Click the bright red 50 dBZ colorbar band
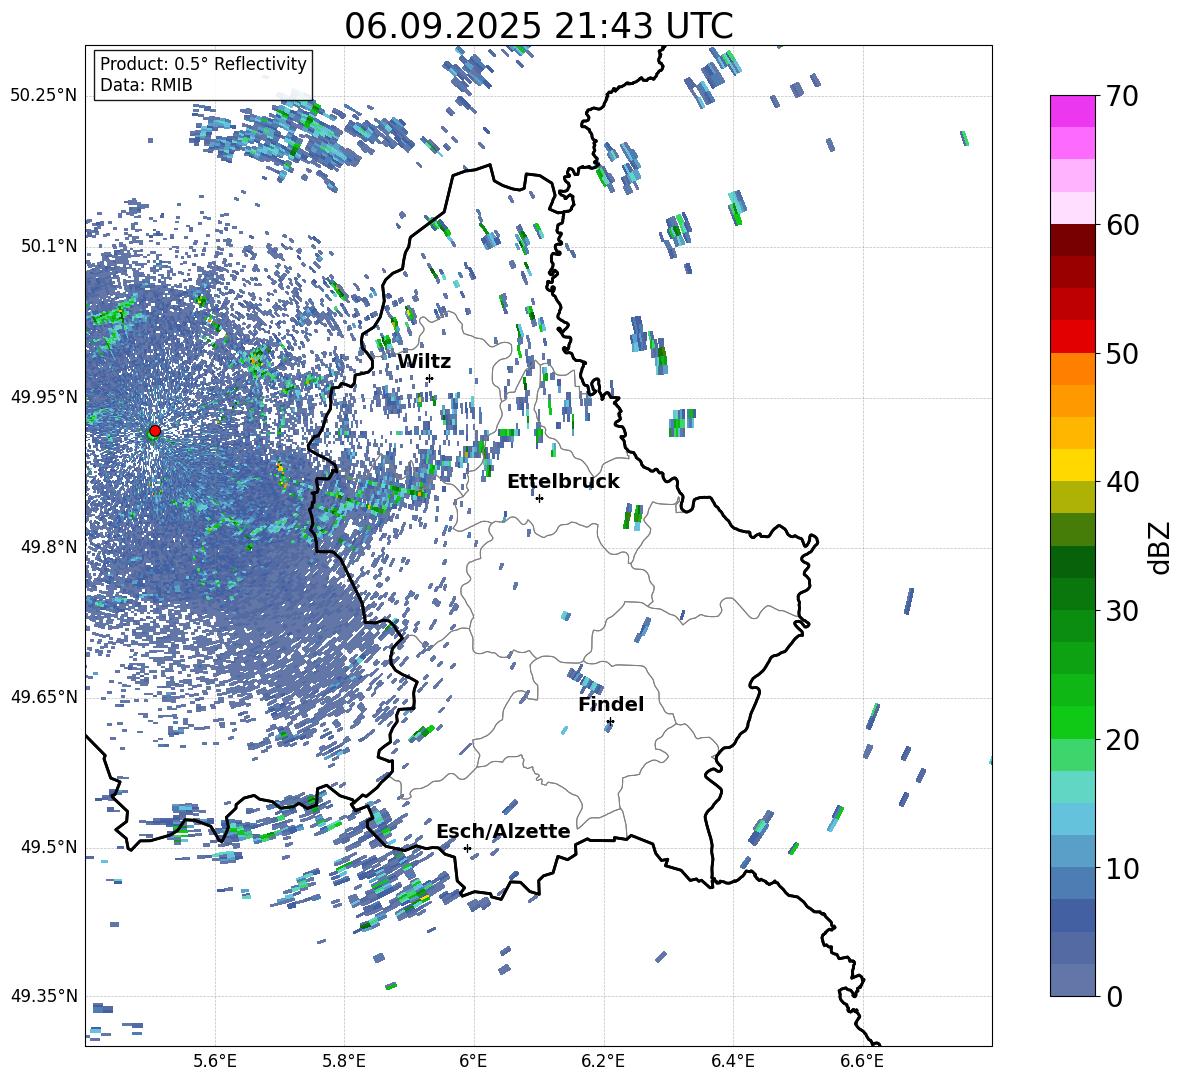This screenshot has height=1081, width=1184. coord(1072,336)
